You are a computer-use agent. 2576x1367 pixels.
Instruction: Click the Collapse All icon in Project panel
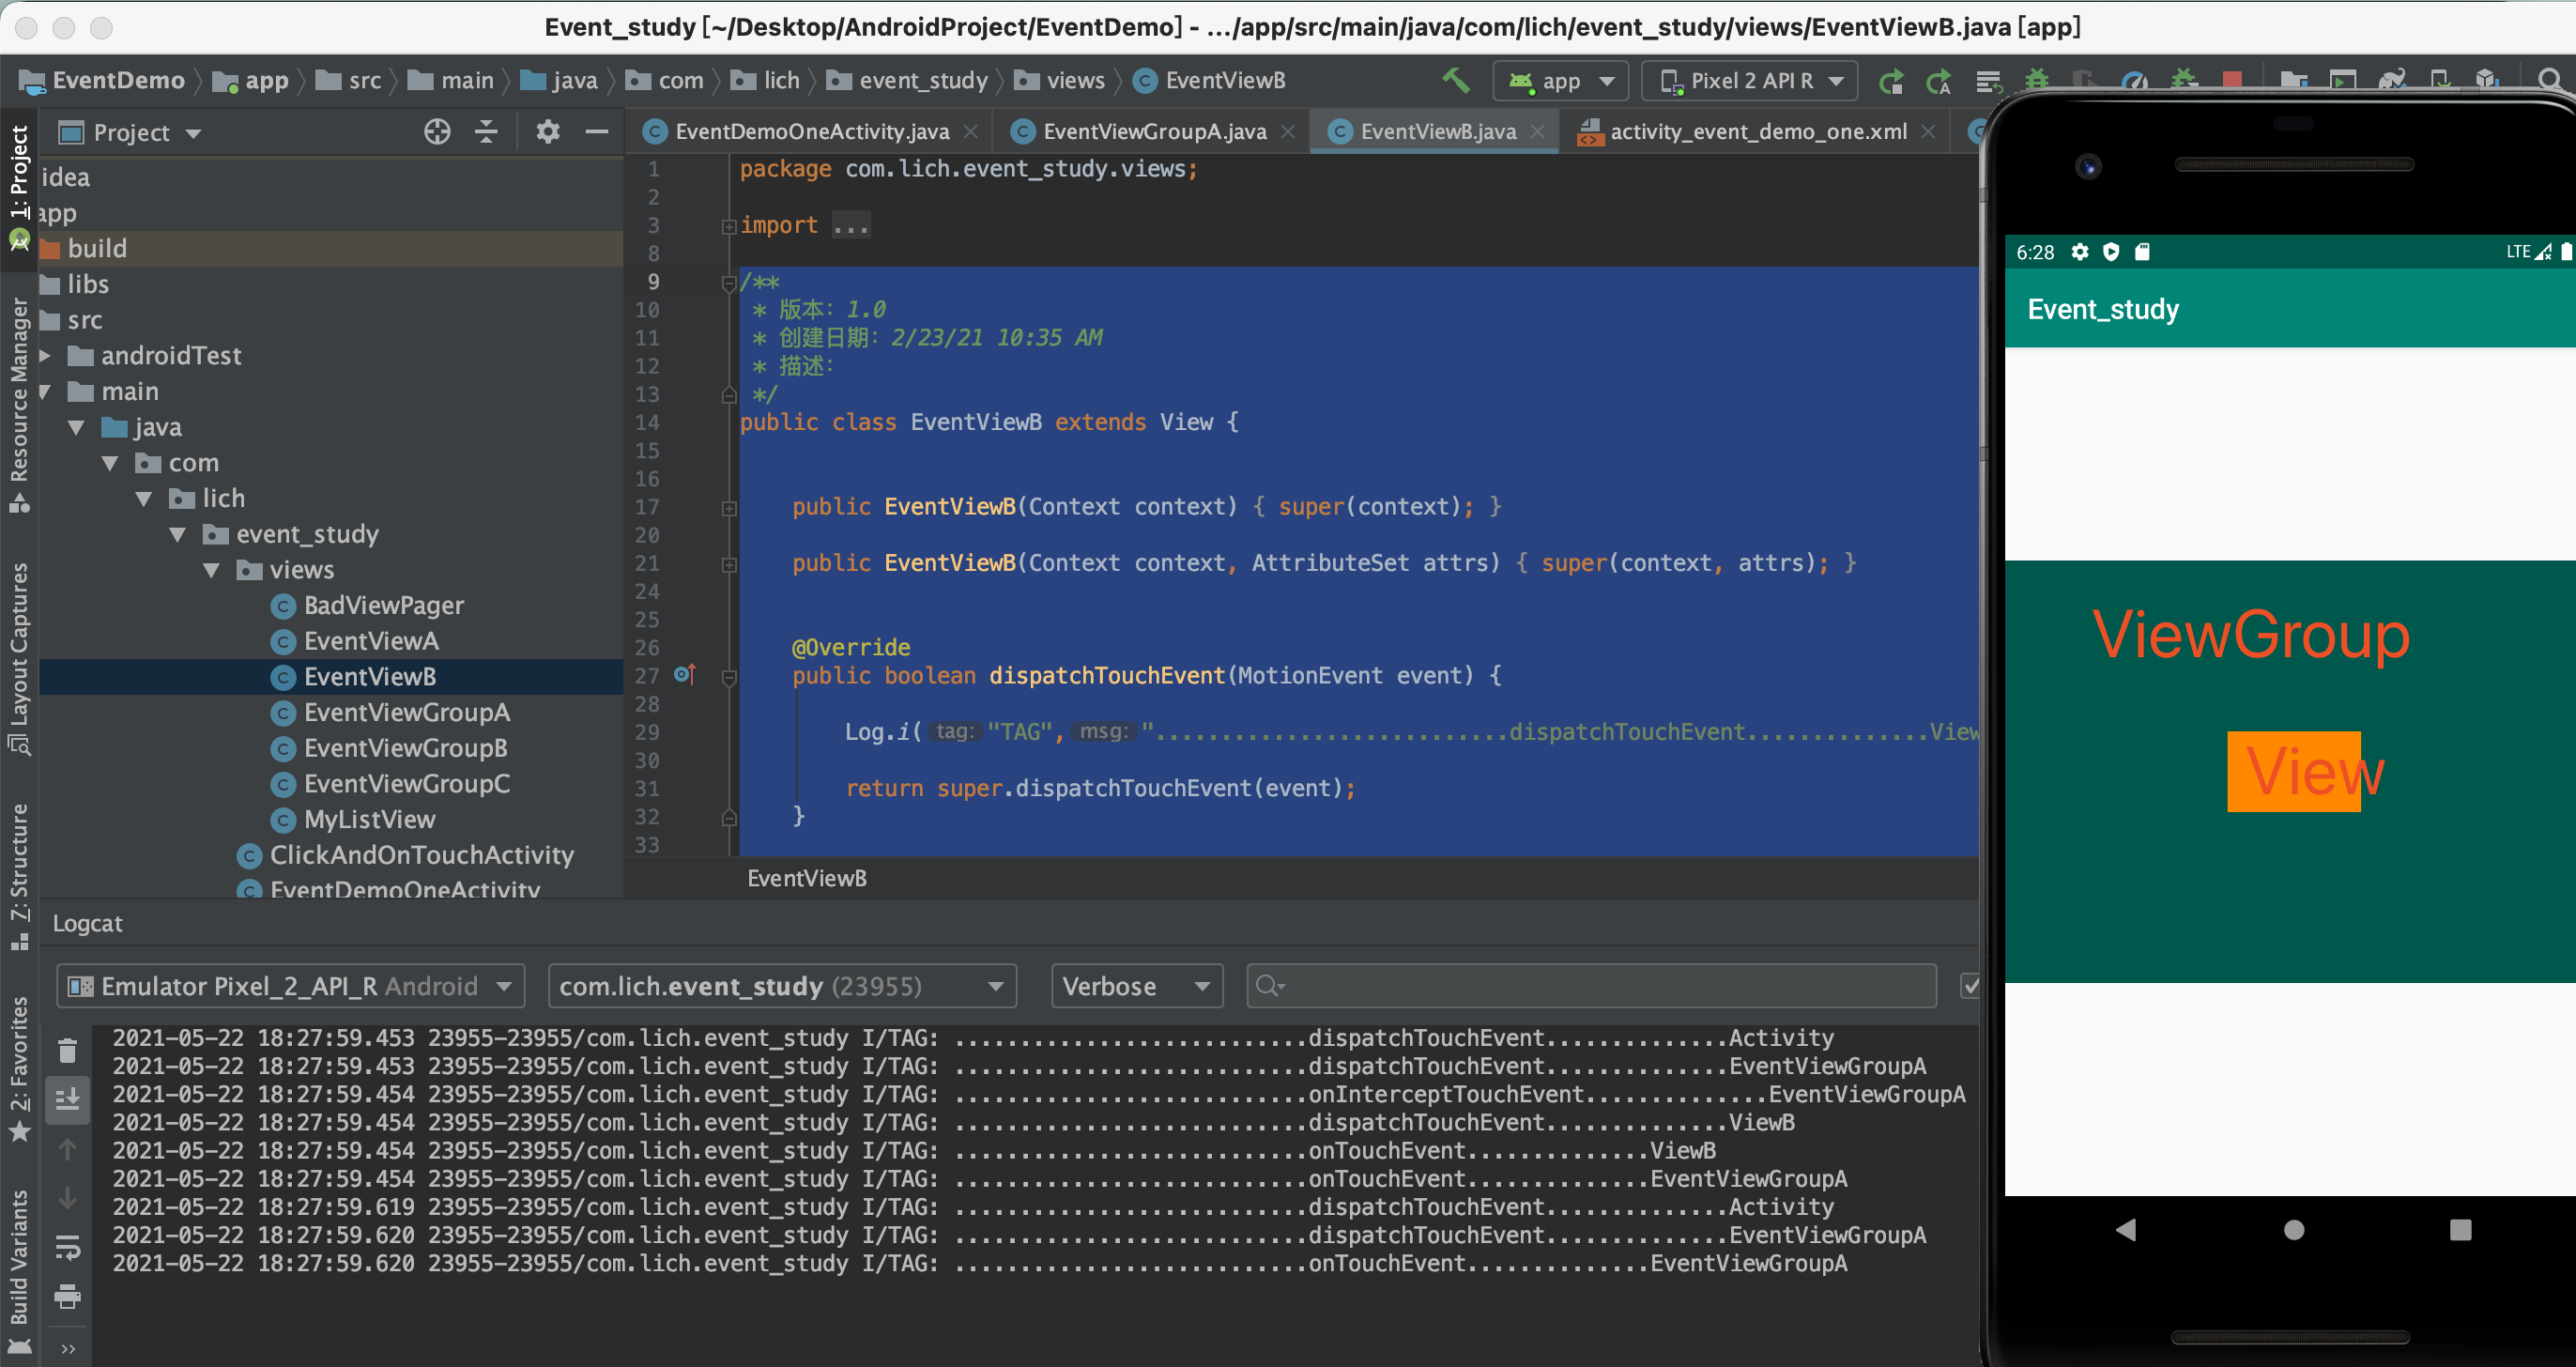(486, 132)
